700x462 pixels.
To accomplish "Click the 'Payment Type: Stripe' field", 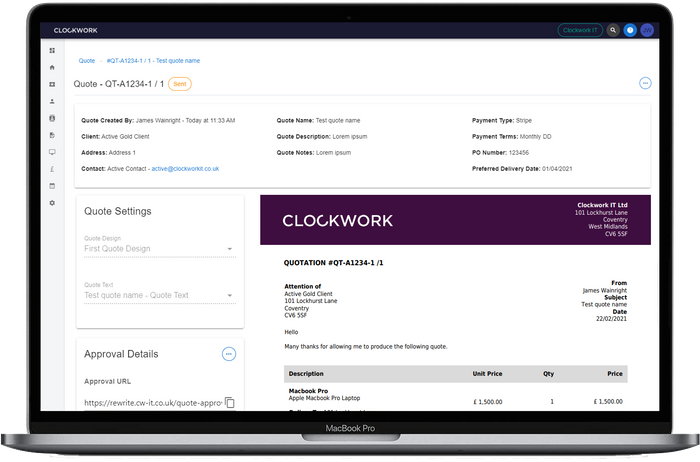I will point(502,121).
